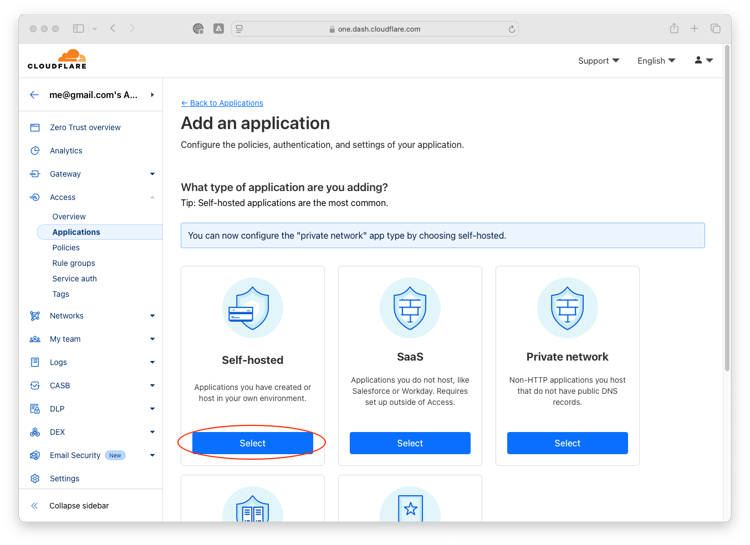Click the Private network shield illustration

pyautogui.click(x=567, y=308)
